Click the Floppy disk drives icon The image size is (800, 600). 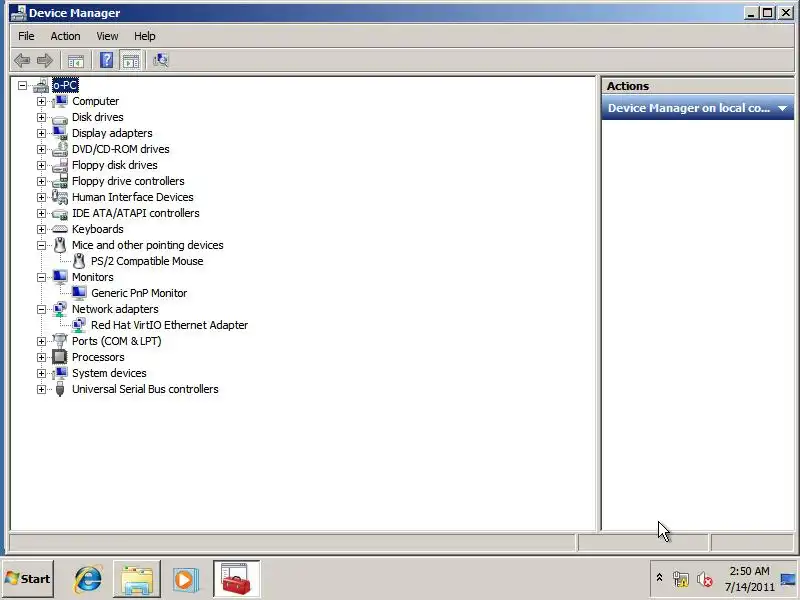pos(60,165)
